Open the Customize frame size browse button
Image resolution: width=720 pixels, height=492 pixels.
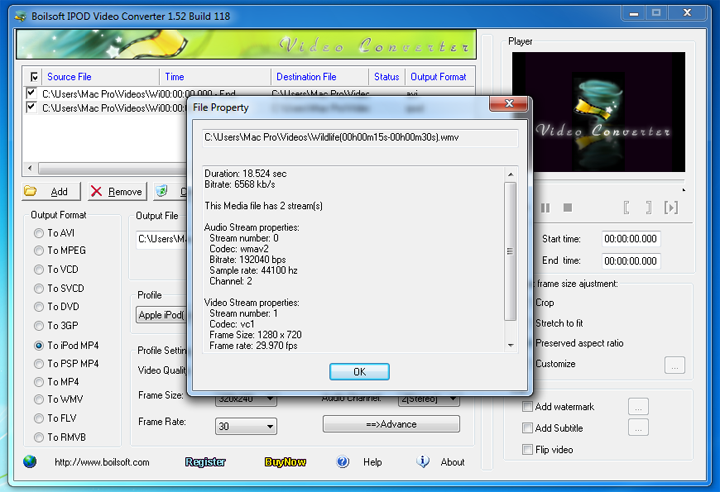click(x=674, y=366)
